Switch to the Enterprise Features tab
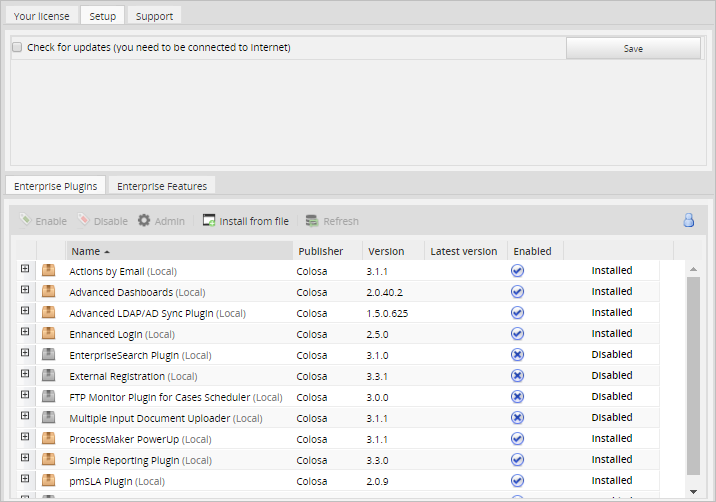716x502 pixels. (x=161, y=186)
